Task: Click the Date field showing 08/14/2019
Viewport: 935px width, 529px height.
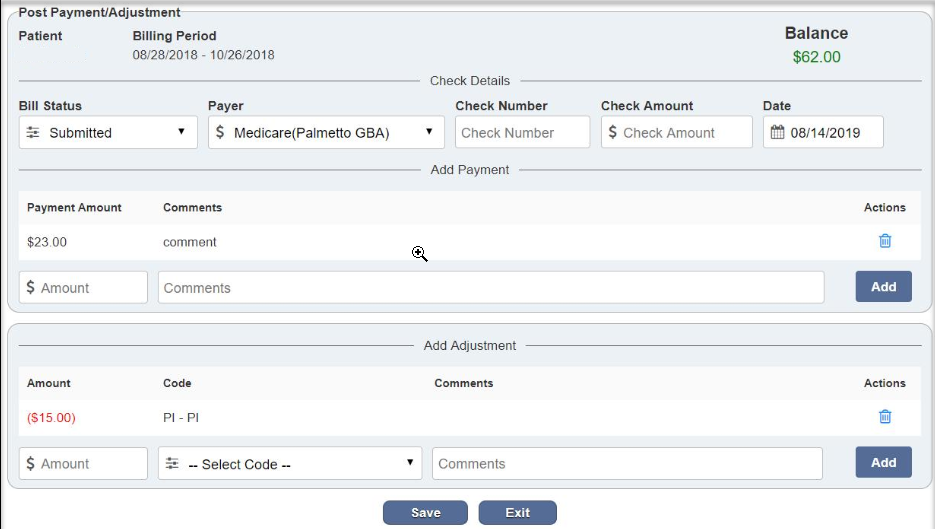Action: [823, 132]
